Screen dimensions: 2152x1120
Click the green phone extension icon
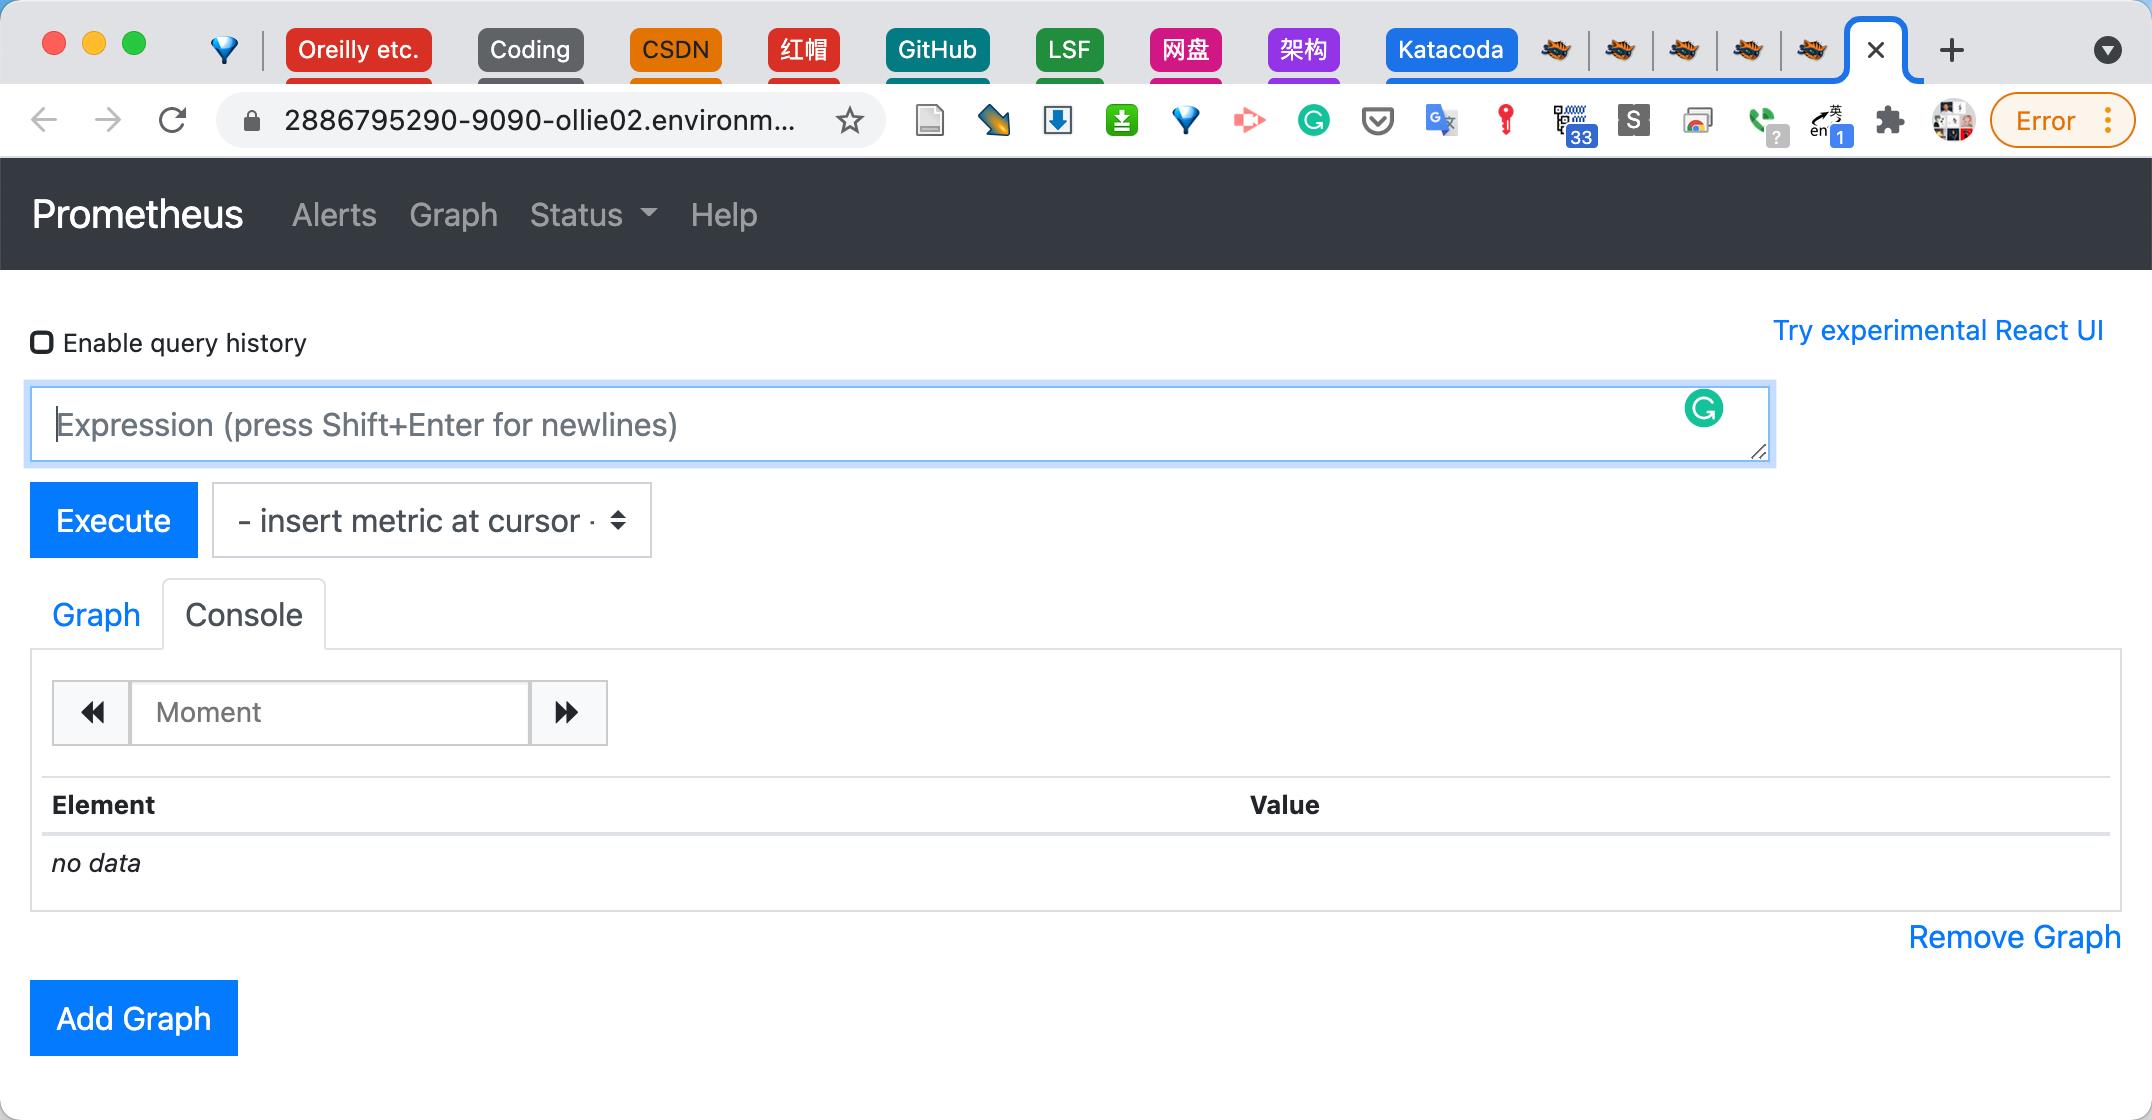1766,125
